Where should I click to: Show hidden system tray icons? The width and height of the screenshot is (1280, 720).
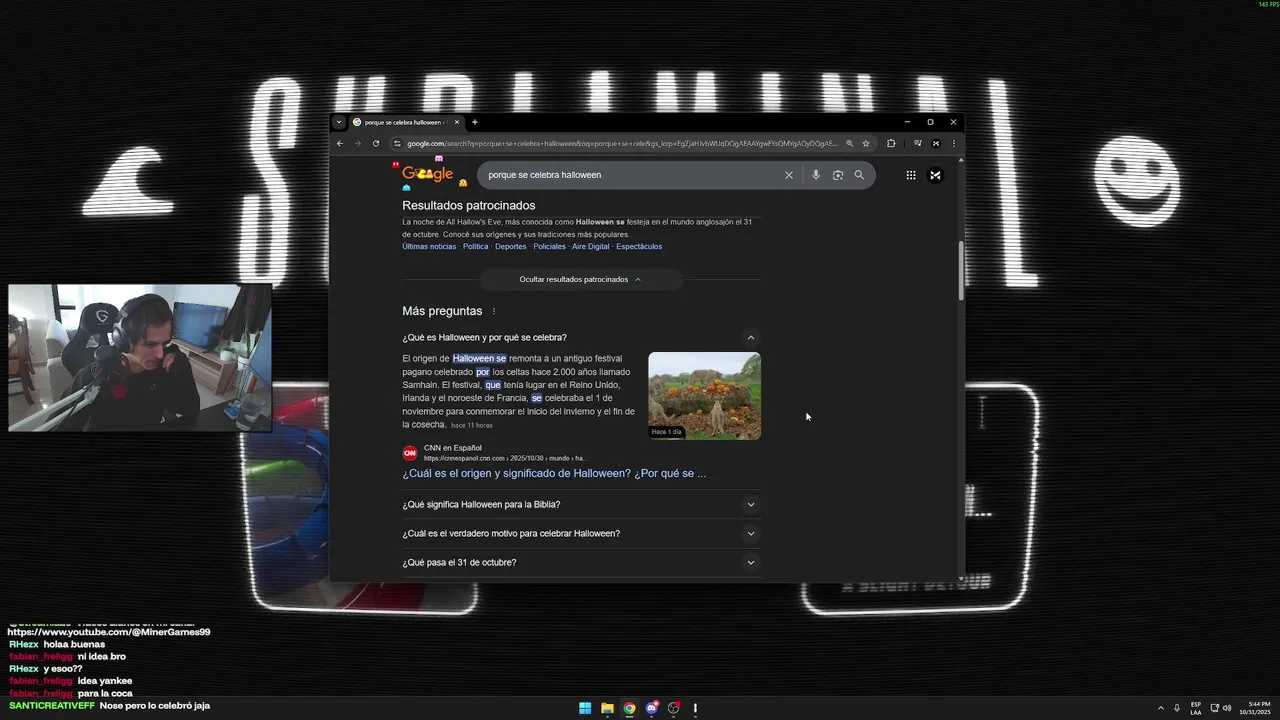(x=1161, y=708)
